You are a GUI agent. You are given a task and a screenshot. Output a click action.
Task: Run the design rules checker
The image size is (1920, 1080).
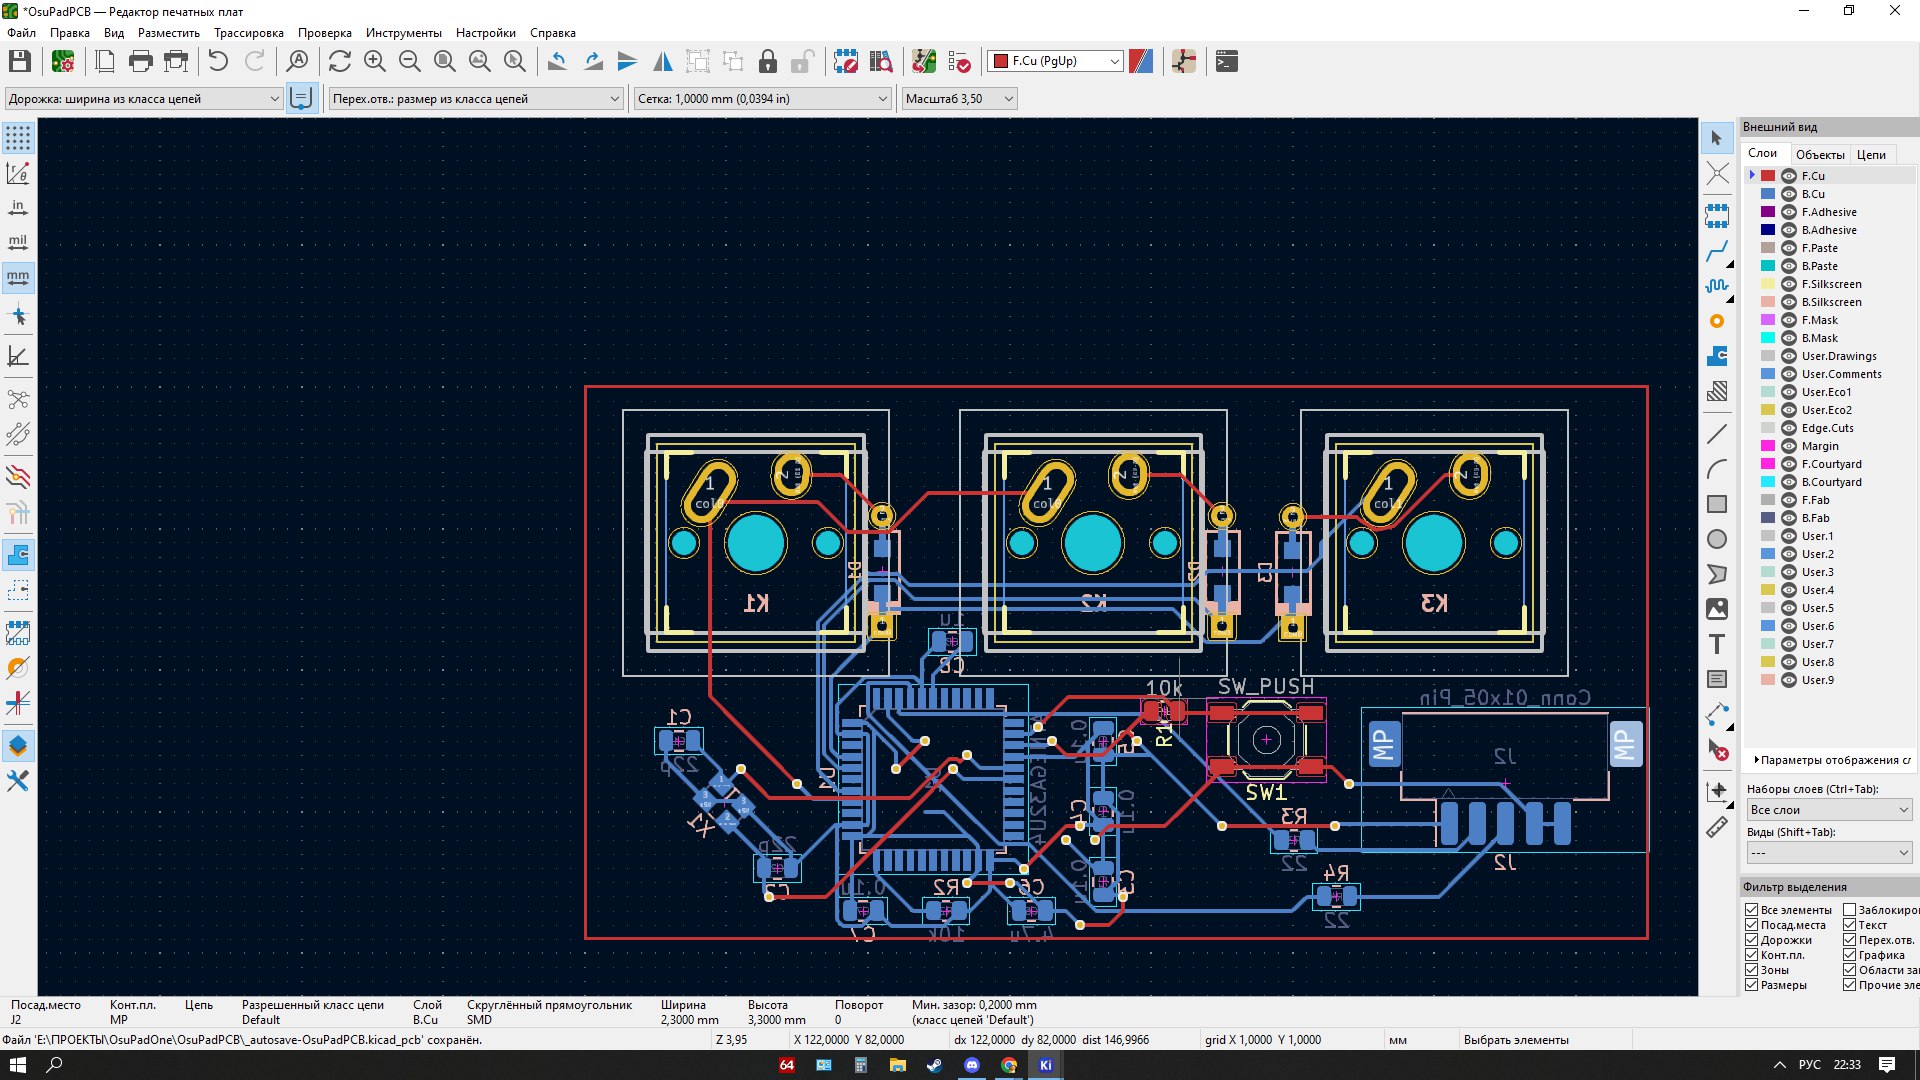point(959,61)
